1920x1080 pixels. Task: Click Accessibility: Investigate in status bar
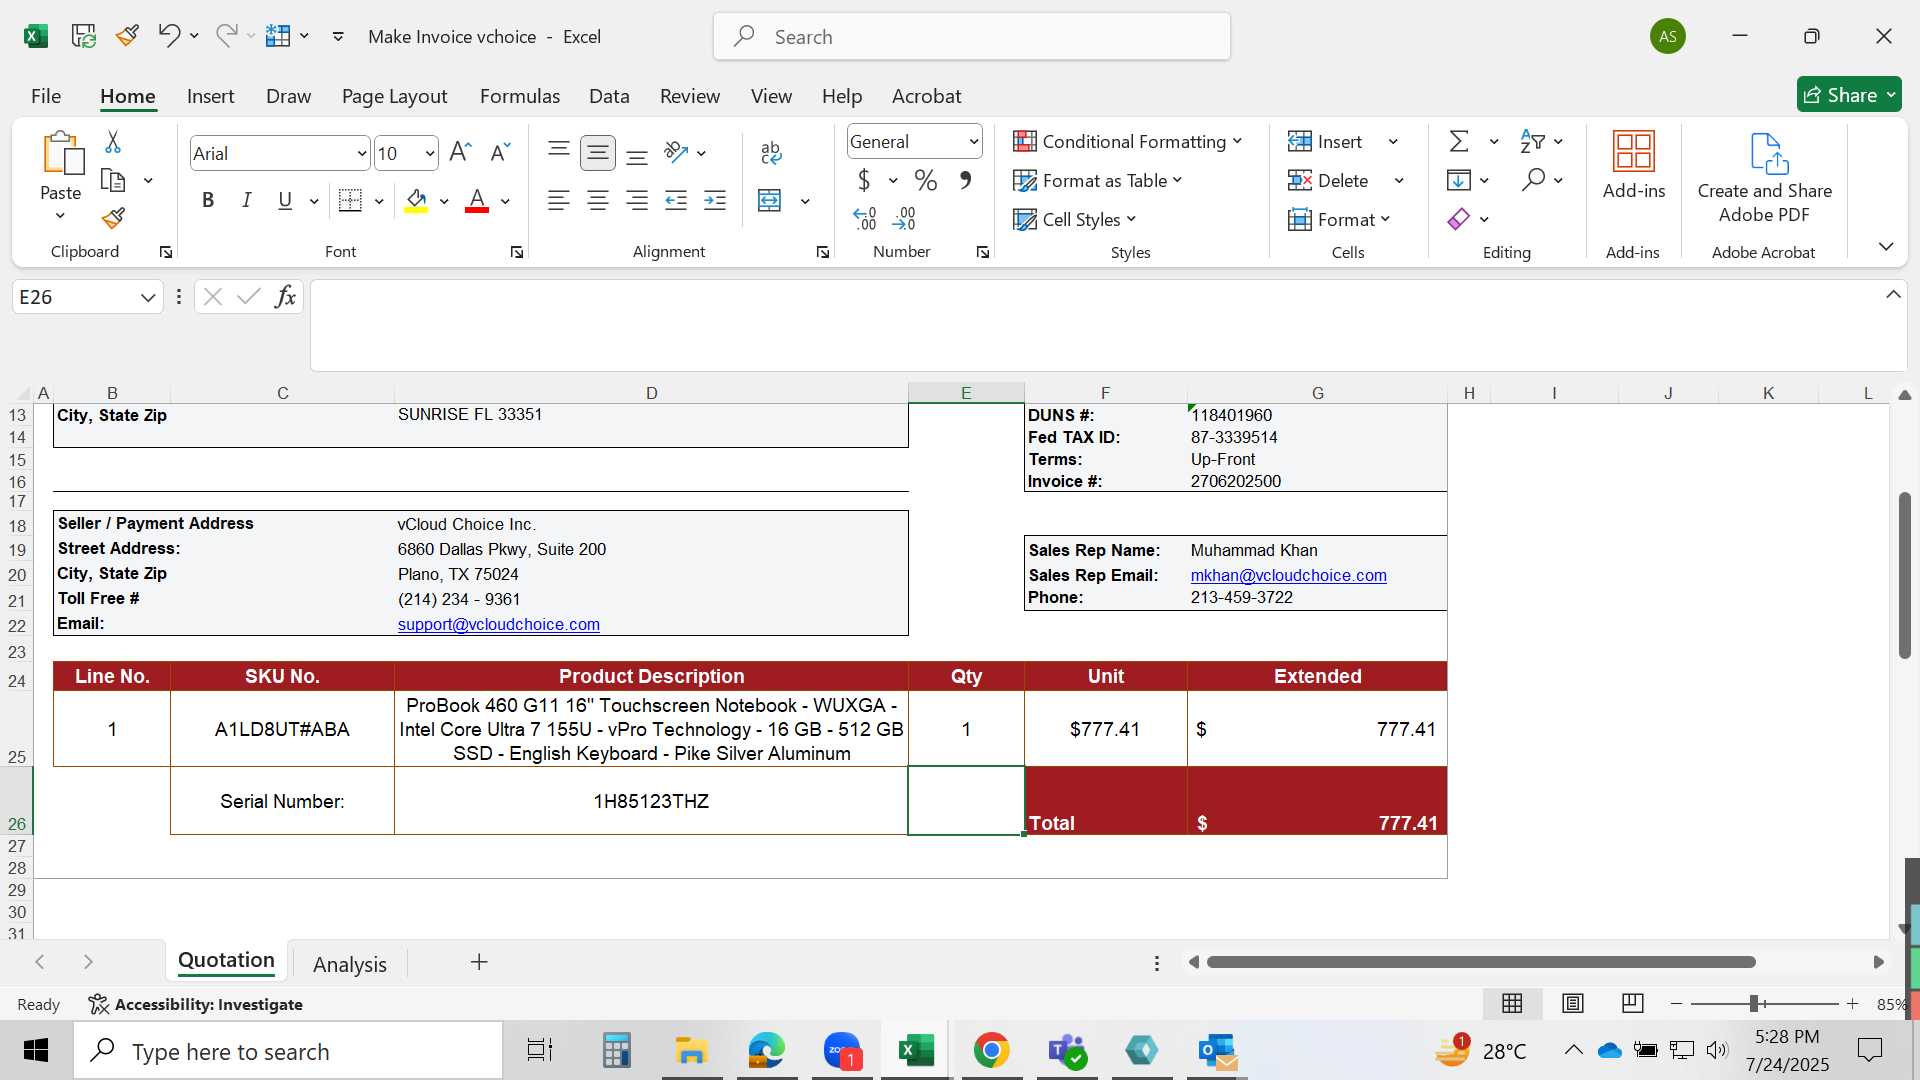point(196,1004)
